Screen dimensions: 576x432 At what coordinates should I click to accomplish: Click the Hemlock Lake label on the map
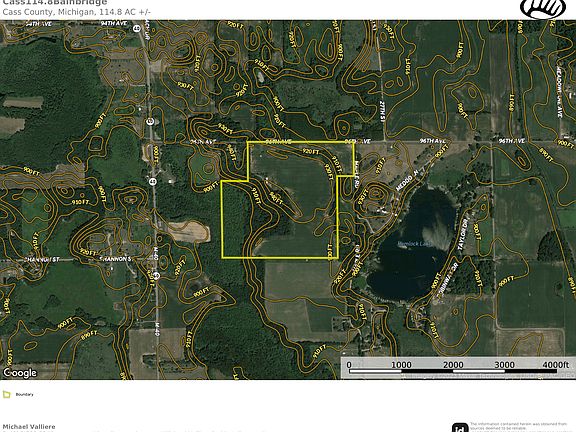point(415,244)
